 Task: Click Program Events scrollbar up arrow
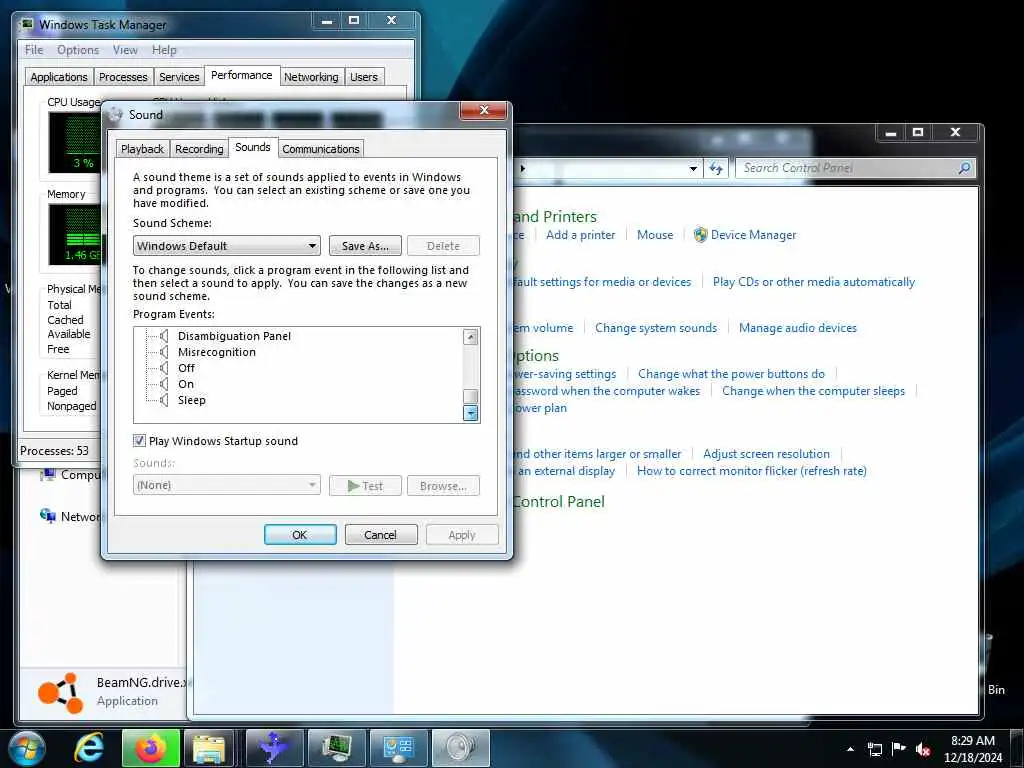(x=470, y=337)
